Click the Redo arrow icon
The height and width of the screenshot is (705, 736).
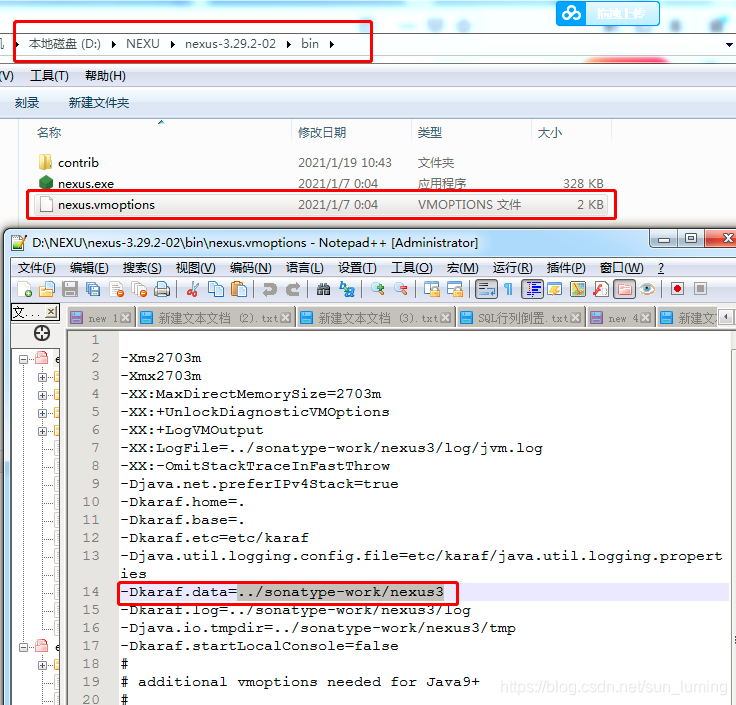pyautogui.click(x=293, y=289)
